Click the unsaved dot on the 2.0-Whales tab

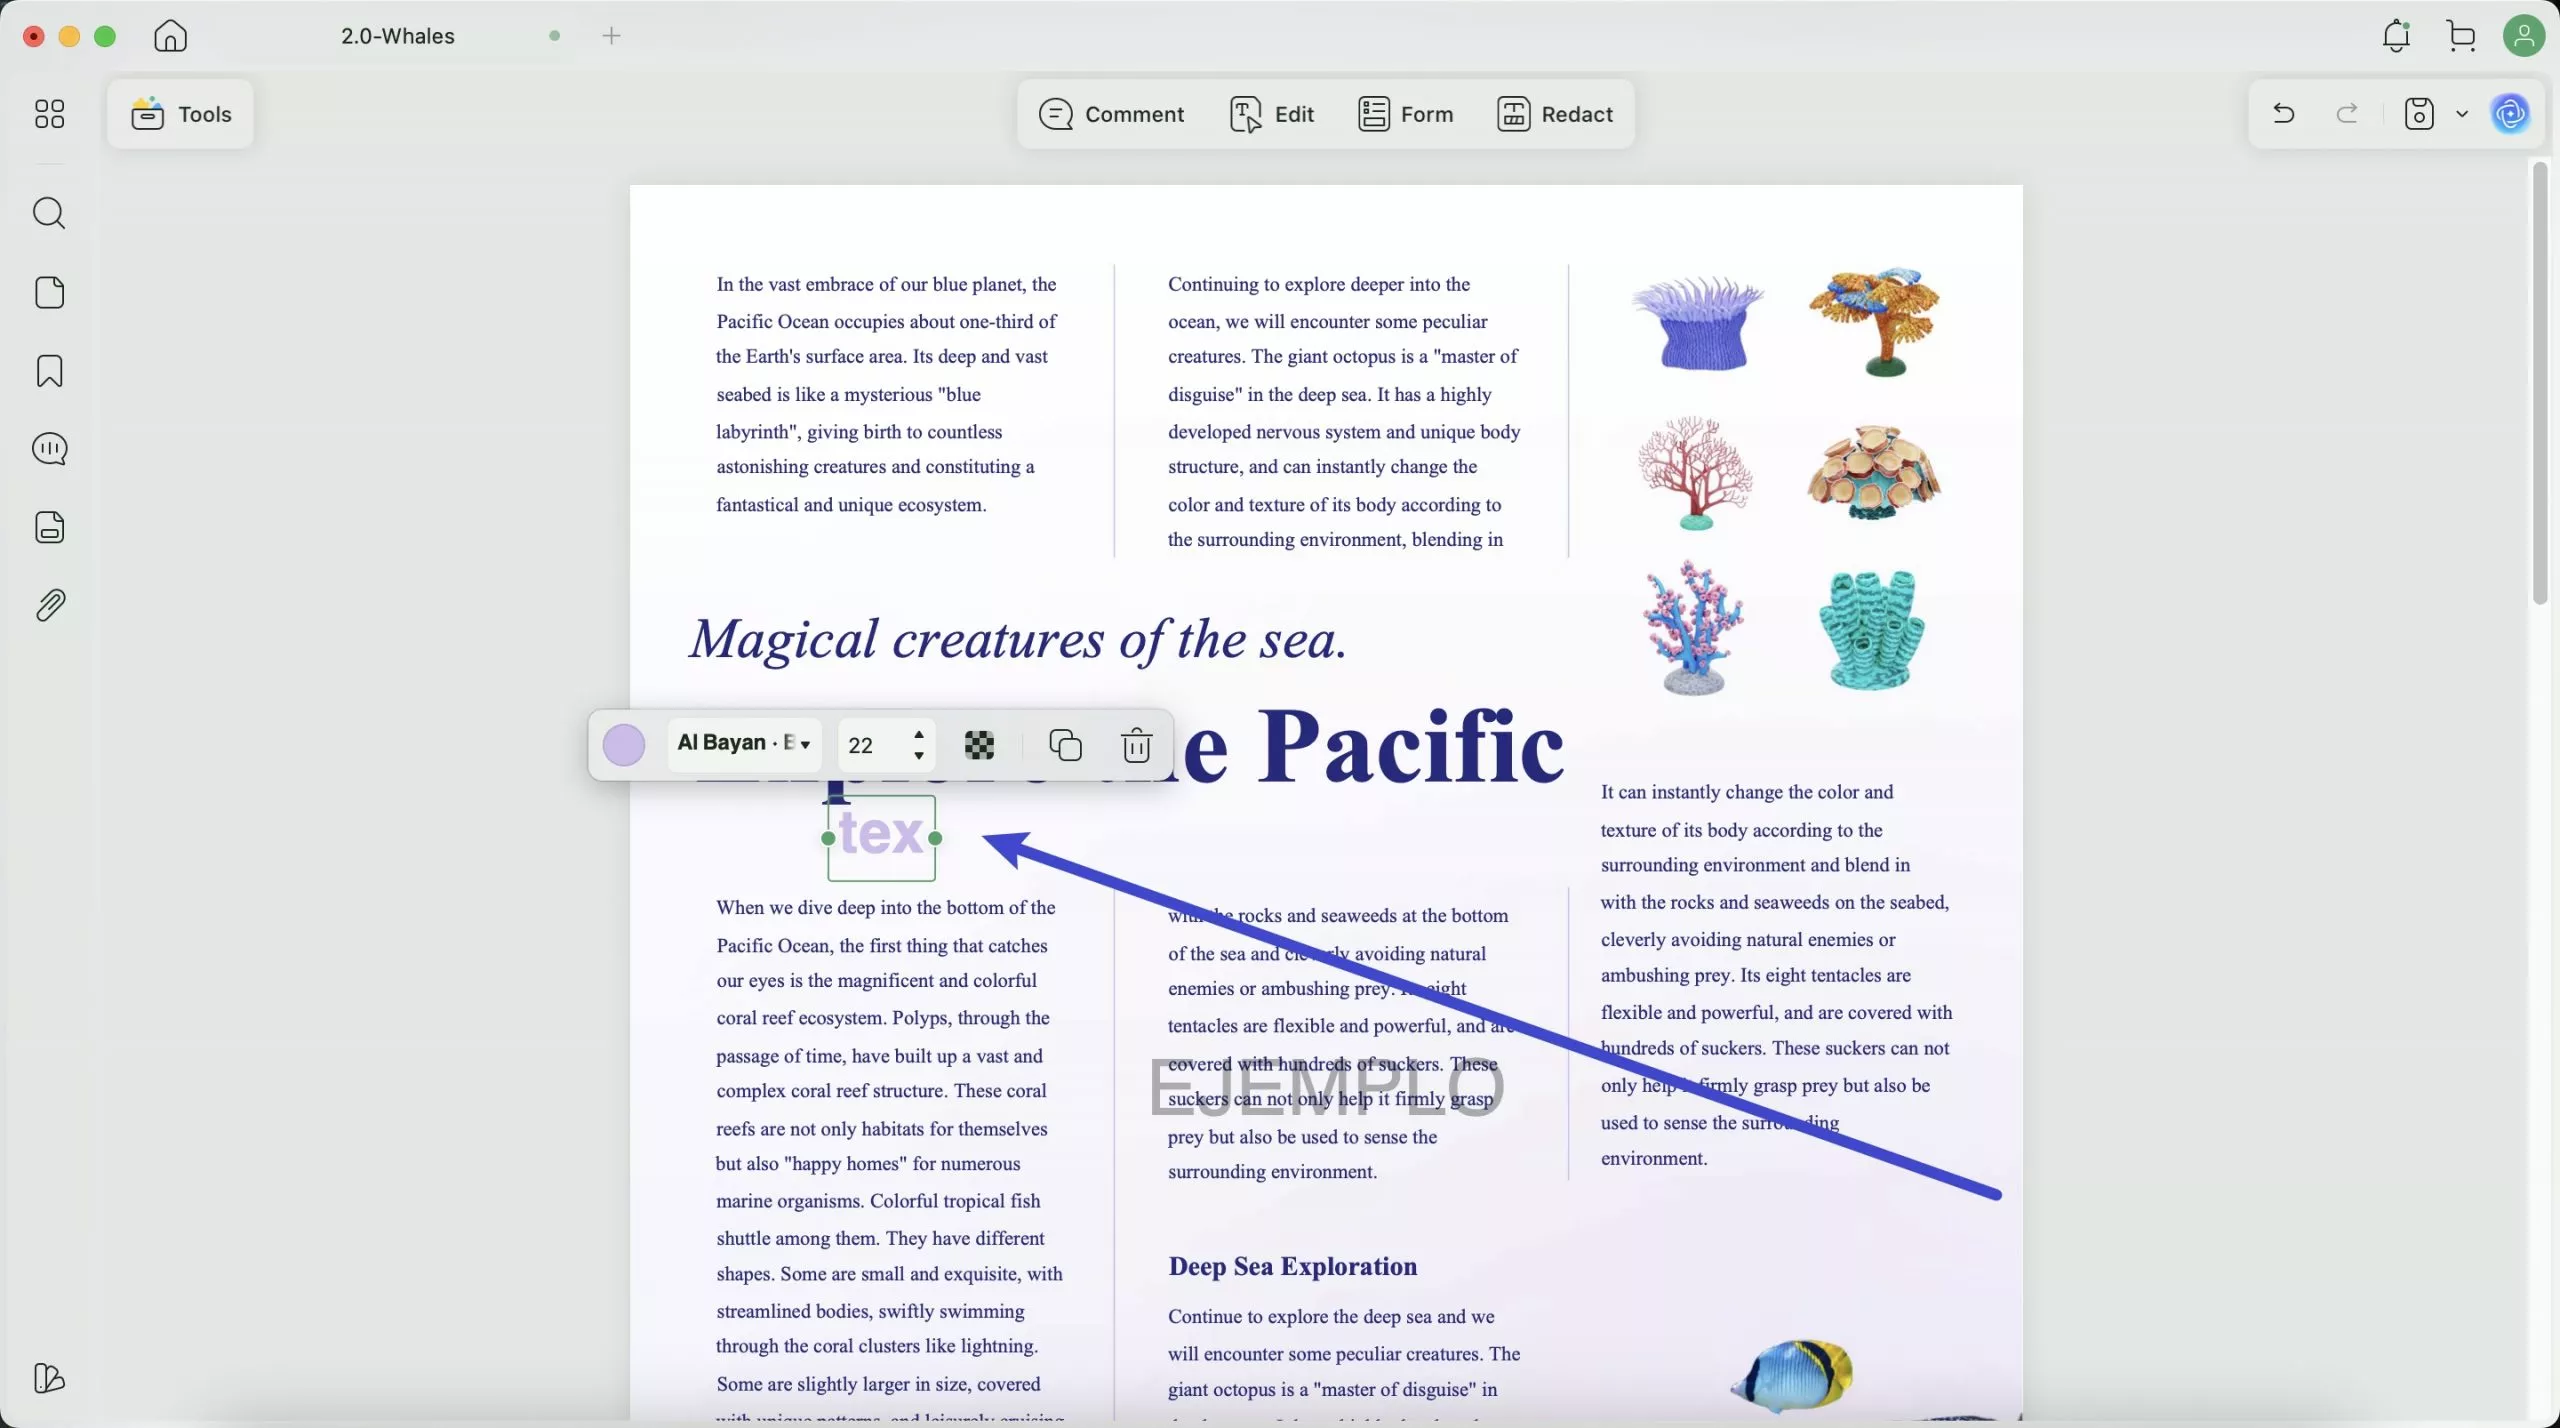[555, 36]
